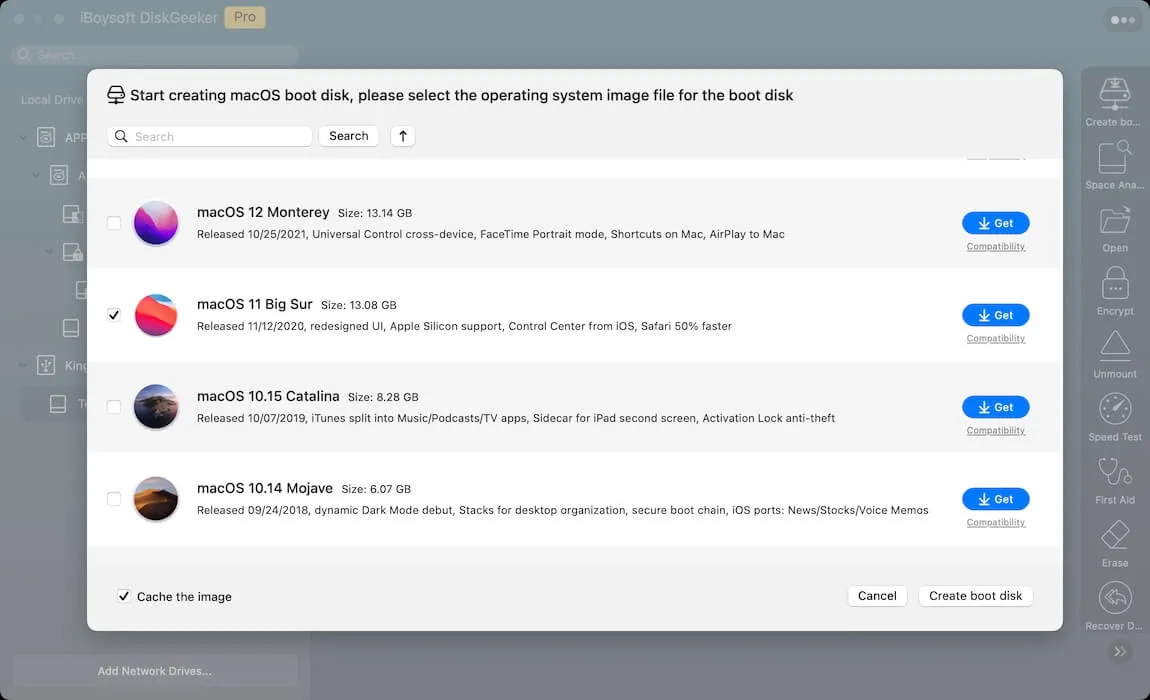Screen dimensions: 1150x700
Task: Click the macOS 12 Monterey icon
Action: [155, 223]
